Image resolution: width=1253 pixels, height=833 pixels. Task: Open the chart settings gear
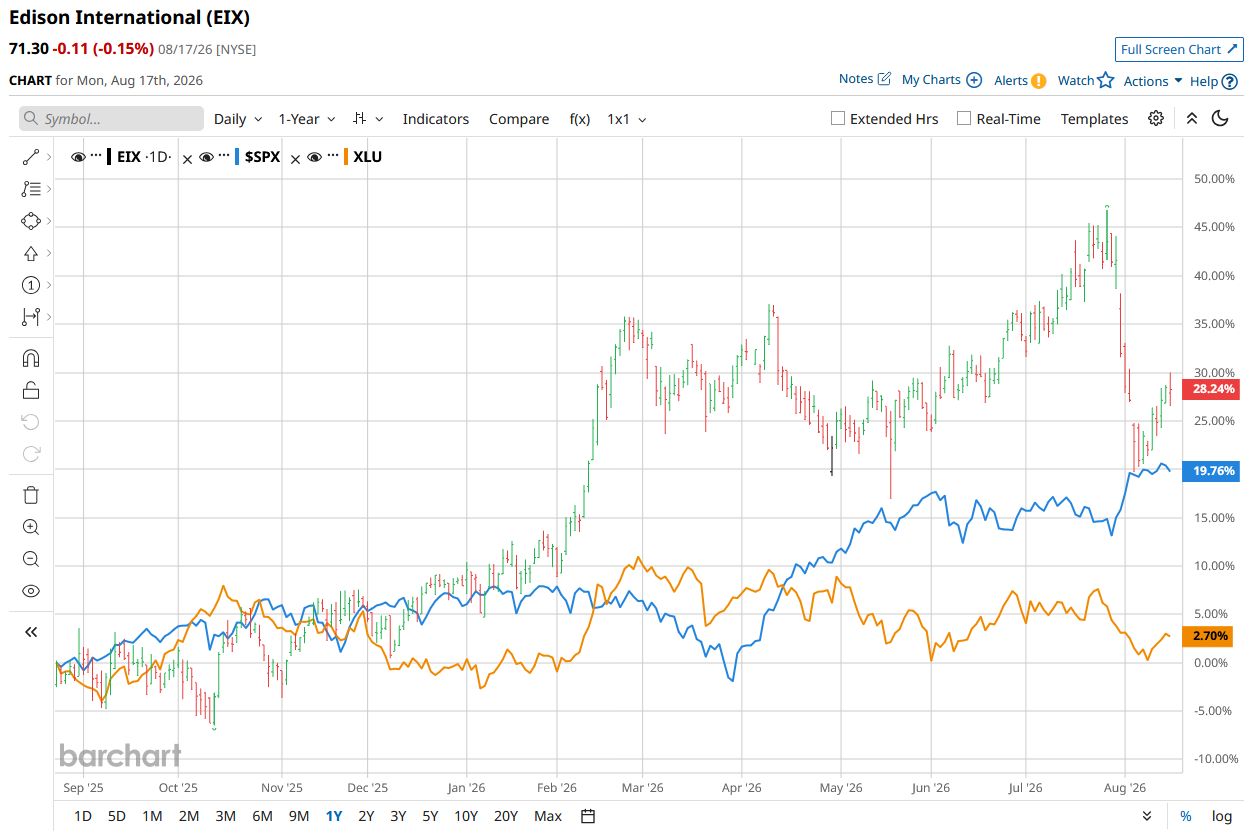coord(1156,118)
